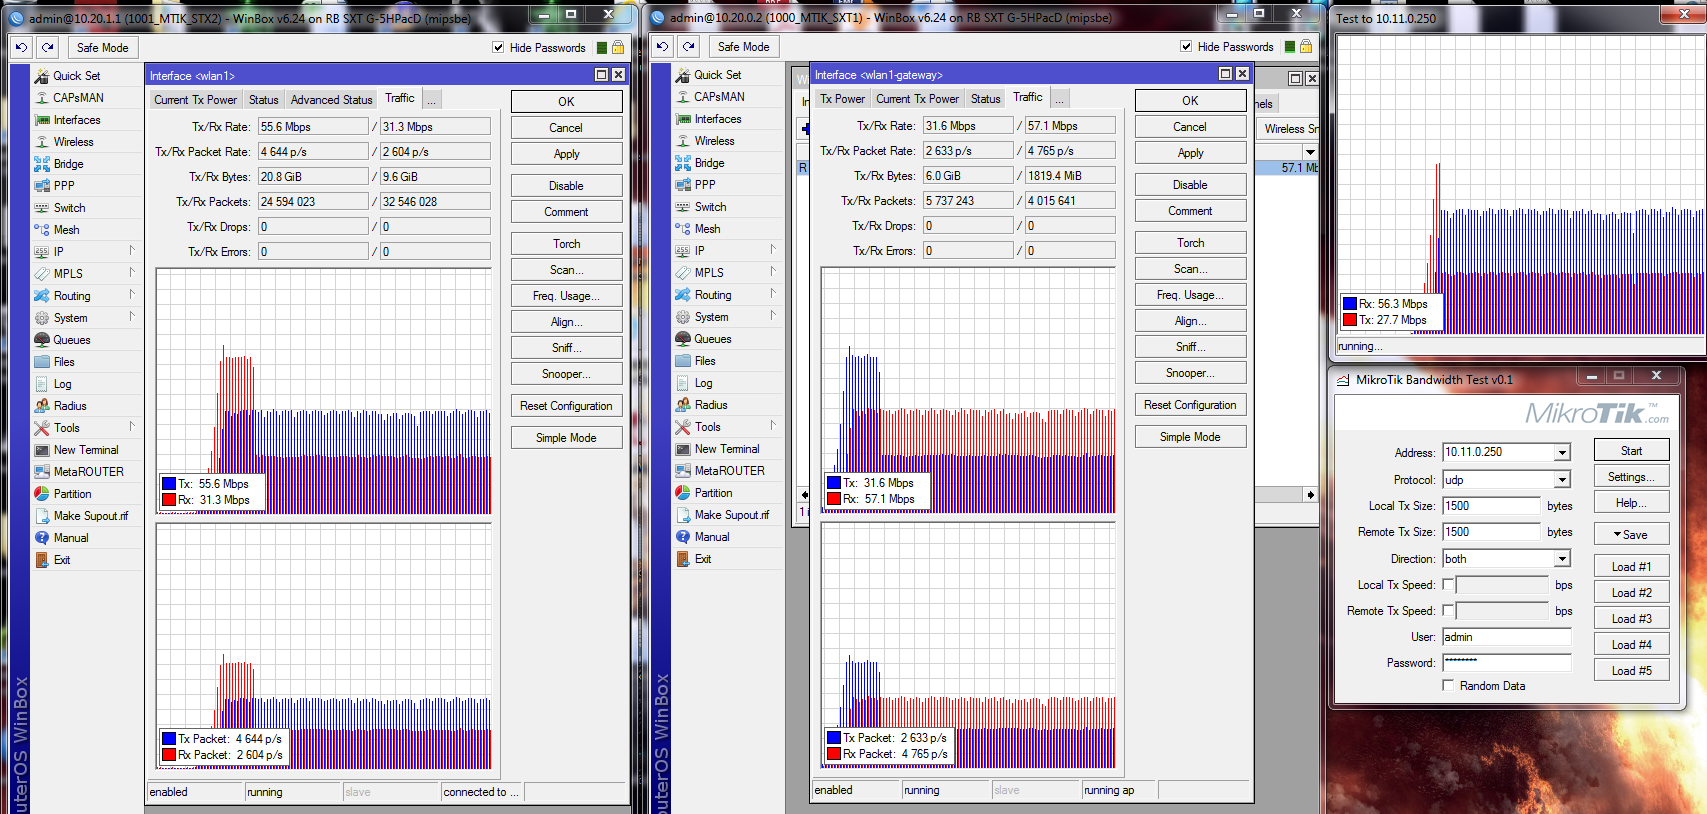Open Radius in left WinBox sidebar
The width and height of the screenshot is (1707, 814).
pos(70,406)
